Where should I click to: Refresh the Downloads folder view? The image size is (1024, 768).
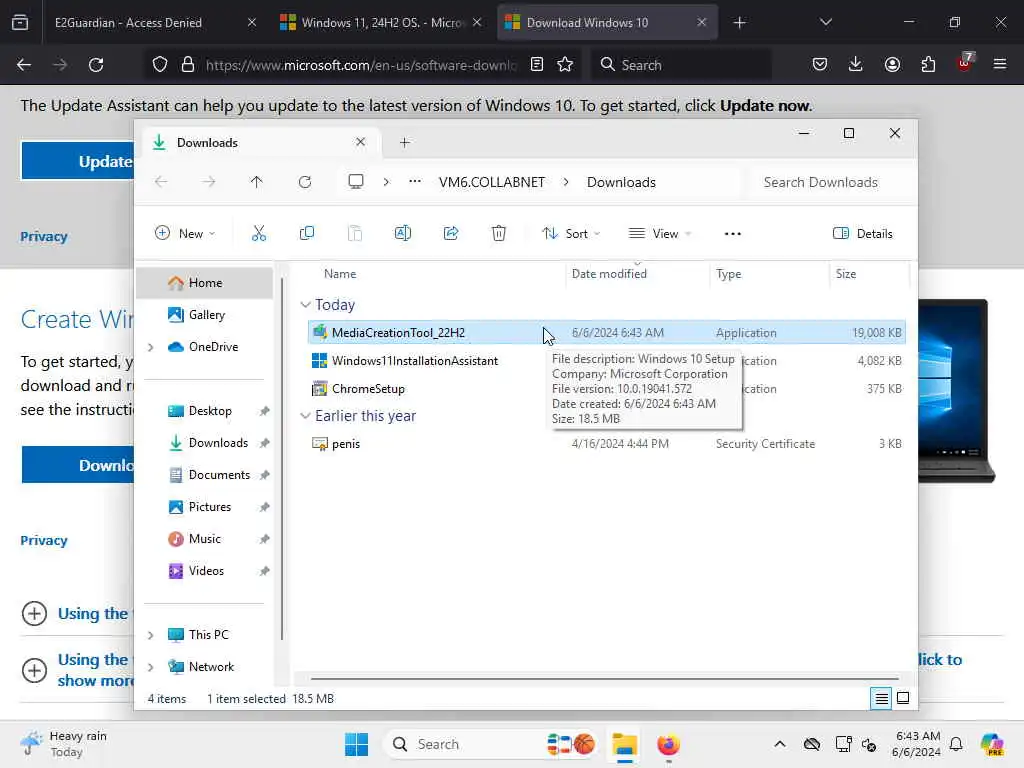pyautogui.click(x=304, y=182)
